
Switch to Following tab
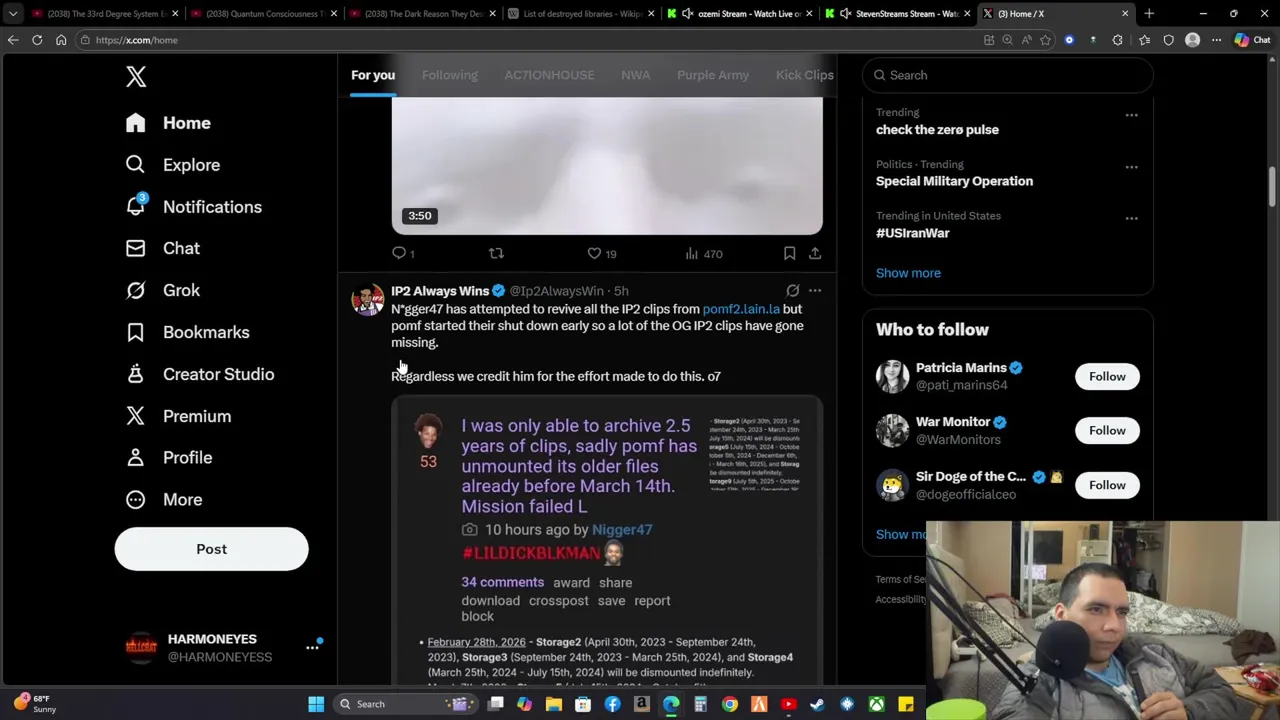pos(449,75)
